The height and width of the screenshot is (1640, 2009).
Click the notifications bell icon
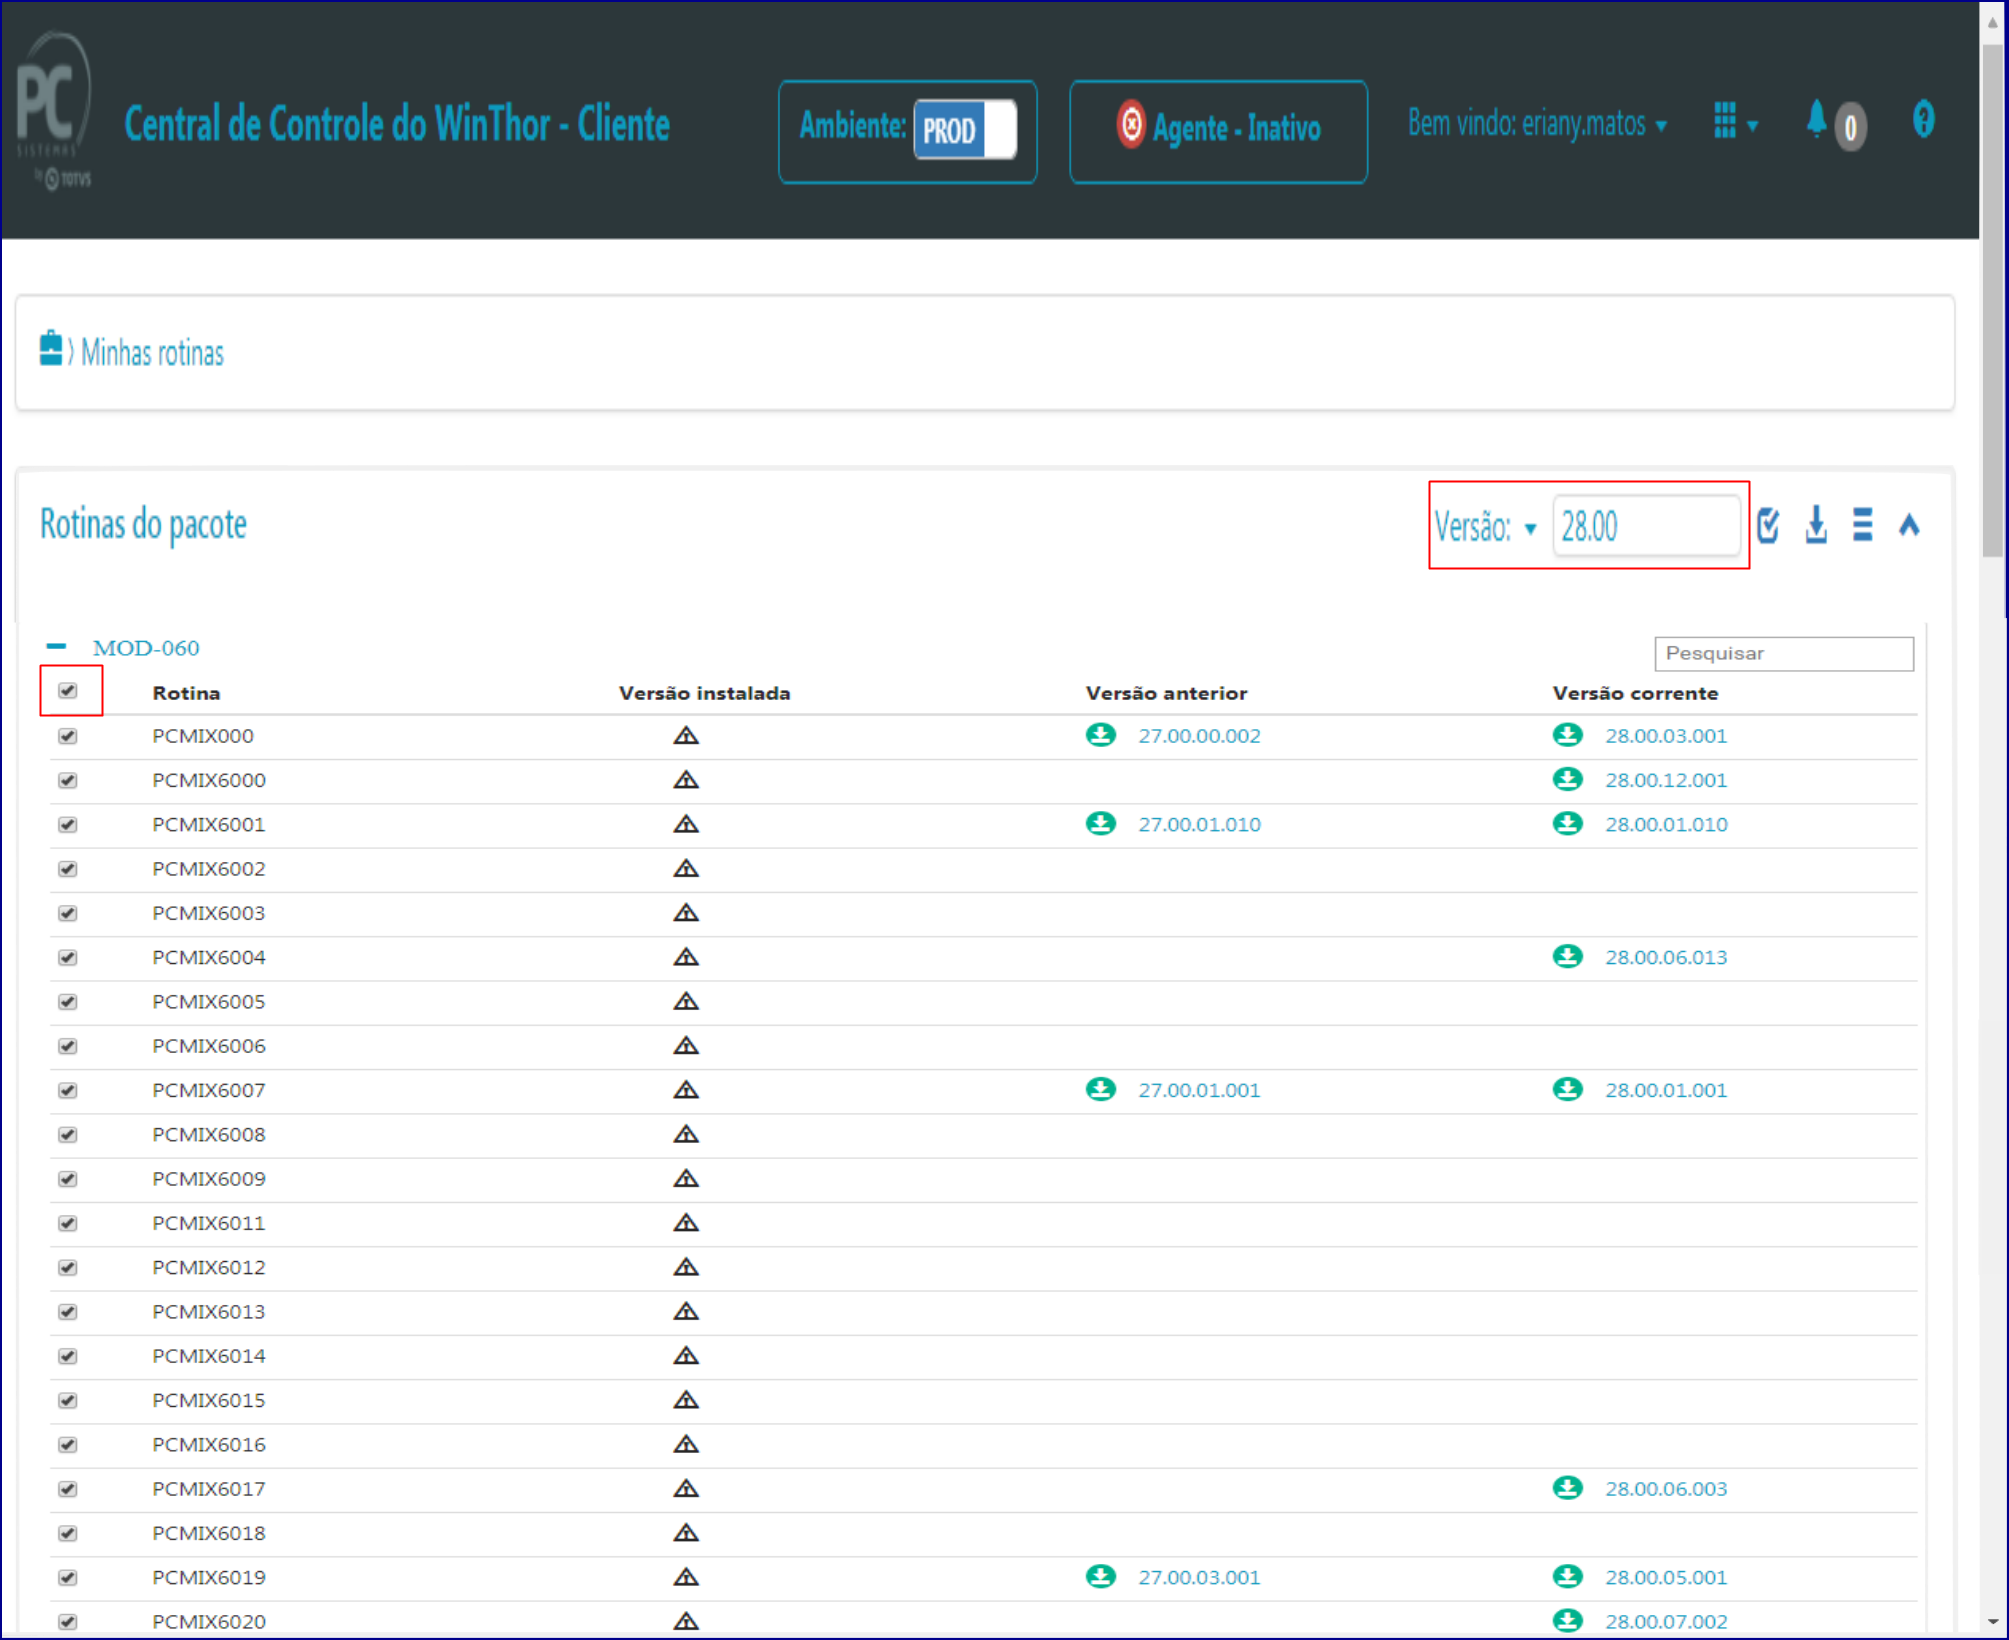pos(1817,119)
